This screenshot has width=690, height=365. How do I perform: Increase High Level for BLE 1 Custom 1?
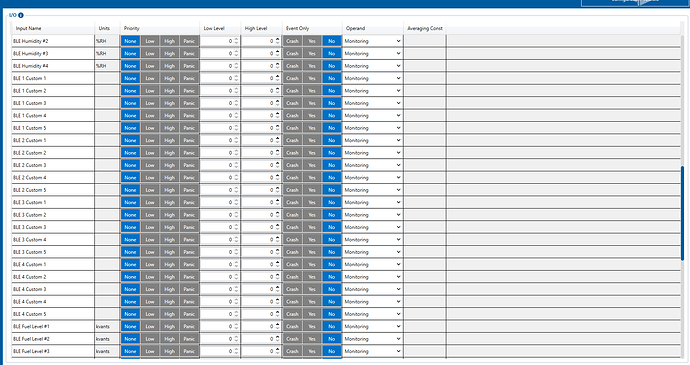278,76
